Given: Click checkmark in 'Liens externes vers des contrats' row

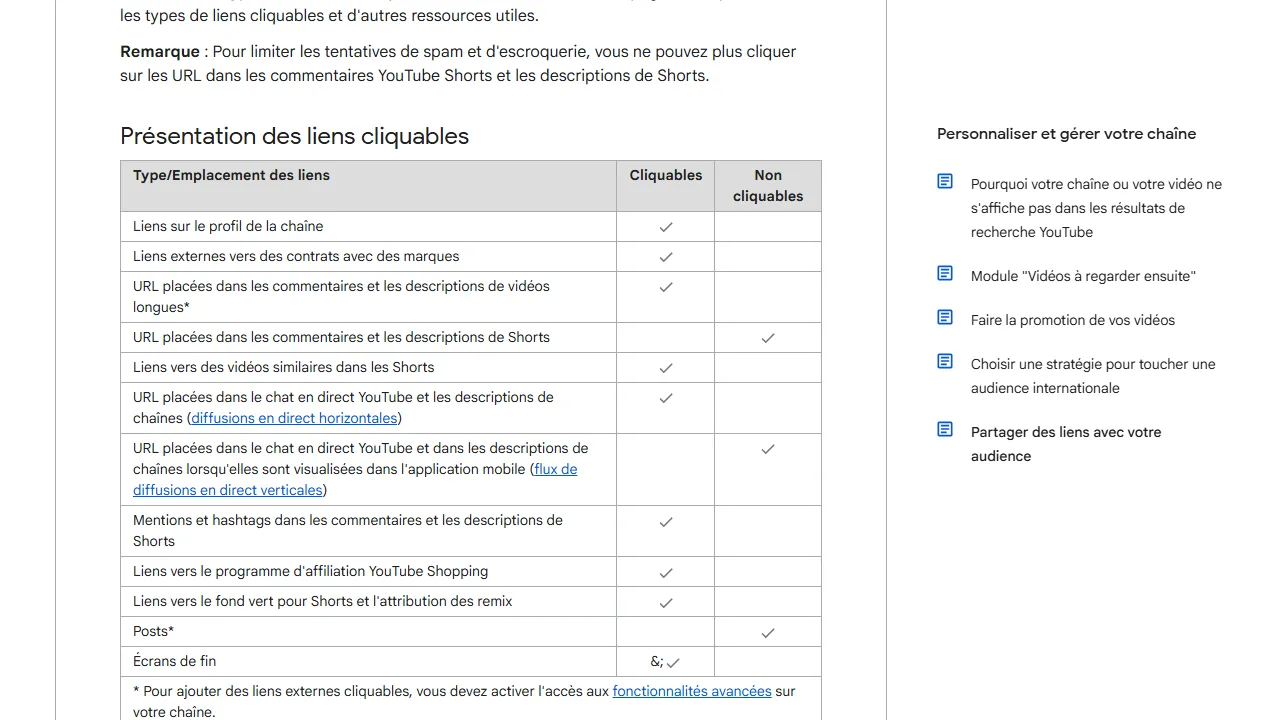Looking at the screenshot, I should pos(666,257).
